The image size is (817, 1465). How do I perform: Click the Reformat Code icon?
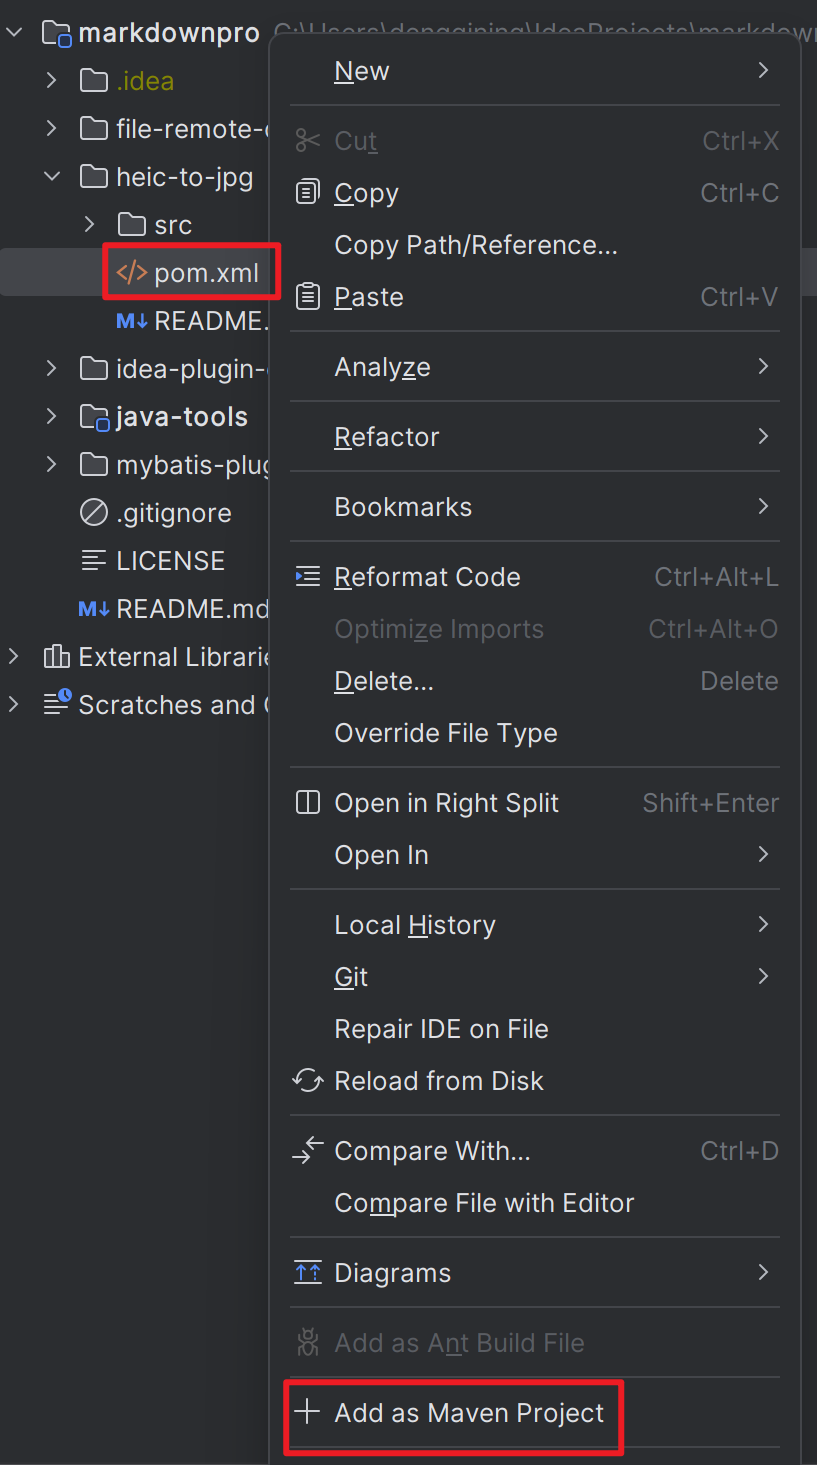tap(308, 576)
